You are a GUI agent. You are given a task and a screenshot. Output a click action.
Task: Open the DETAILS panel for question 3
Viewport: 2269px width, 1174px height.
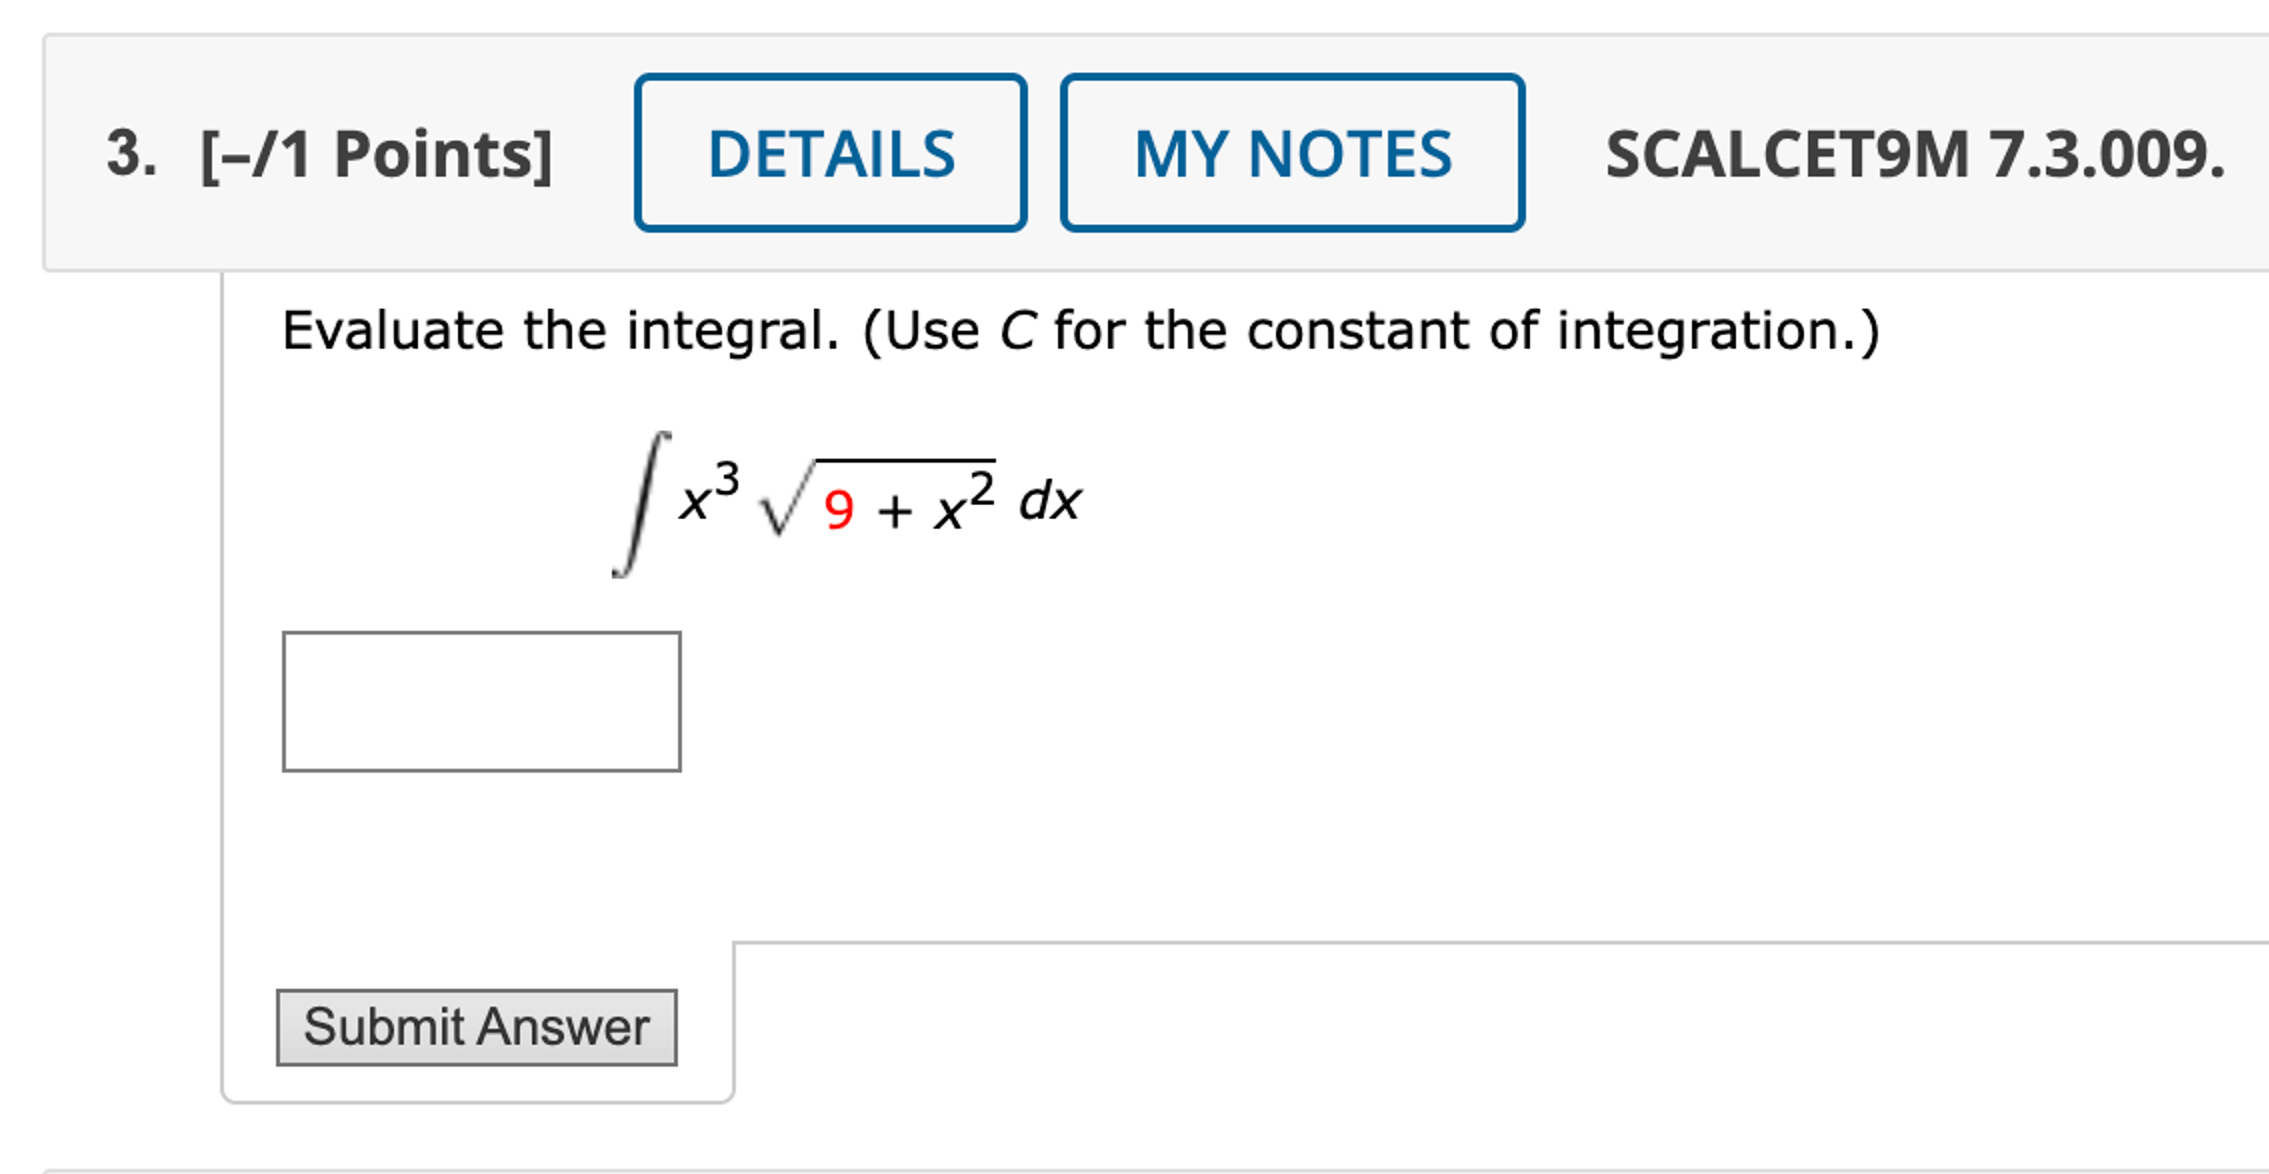click(x=830, y=152)
